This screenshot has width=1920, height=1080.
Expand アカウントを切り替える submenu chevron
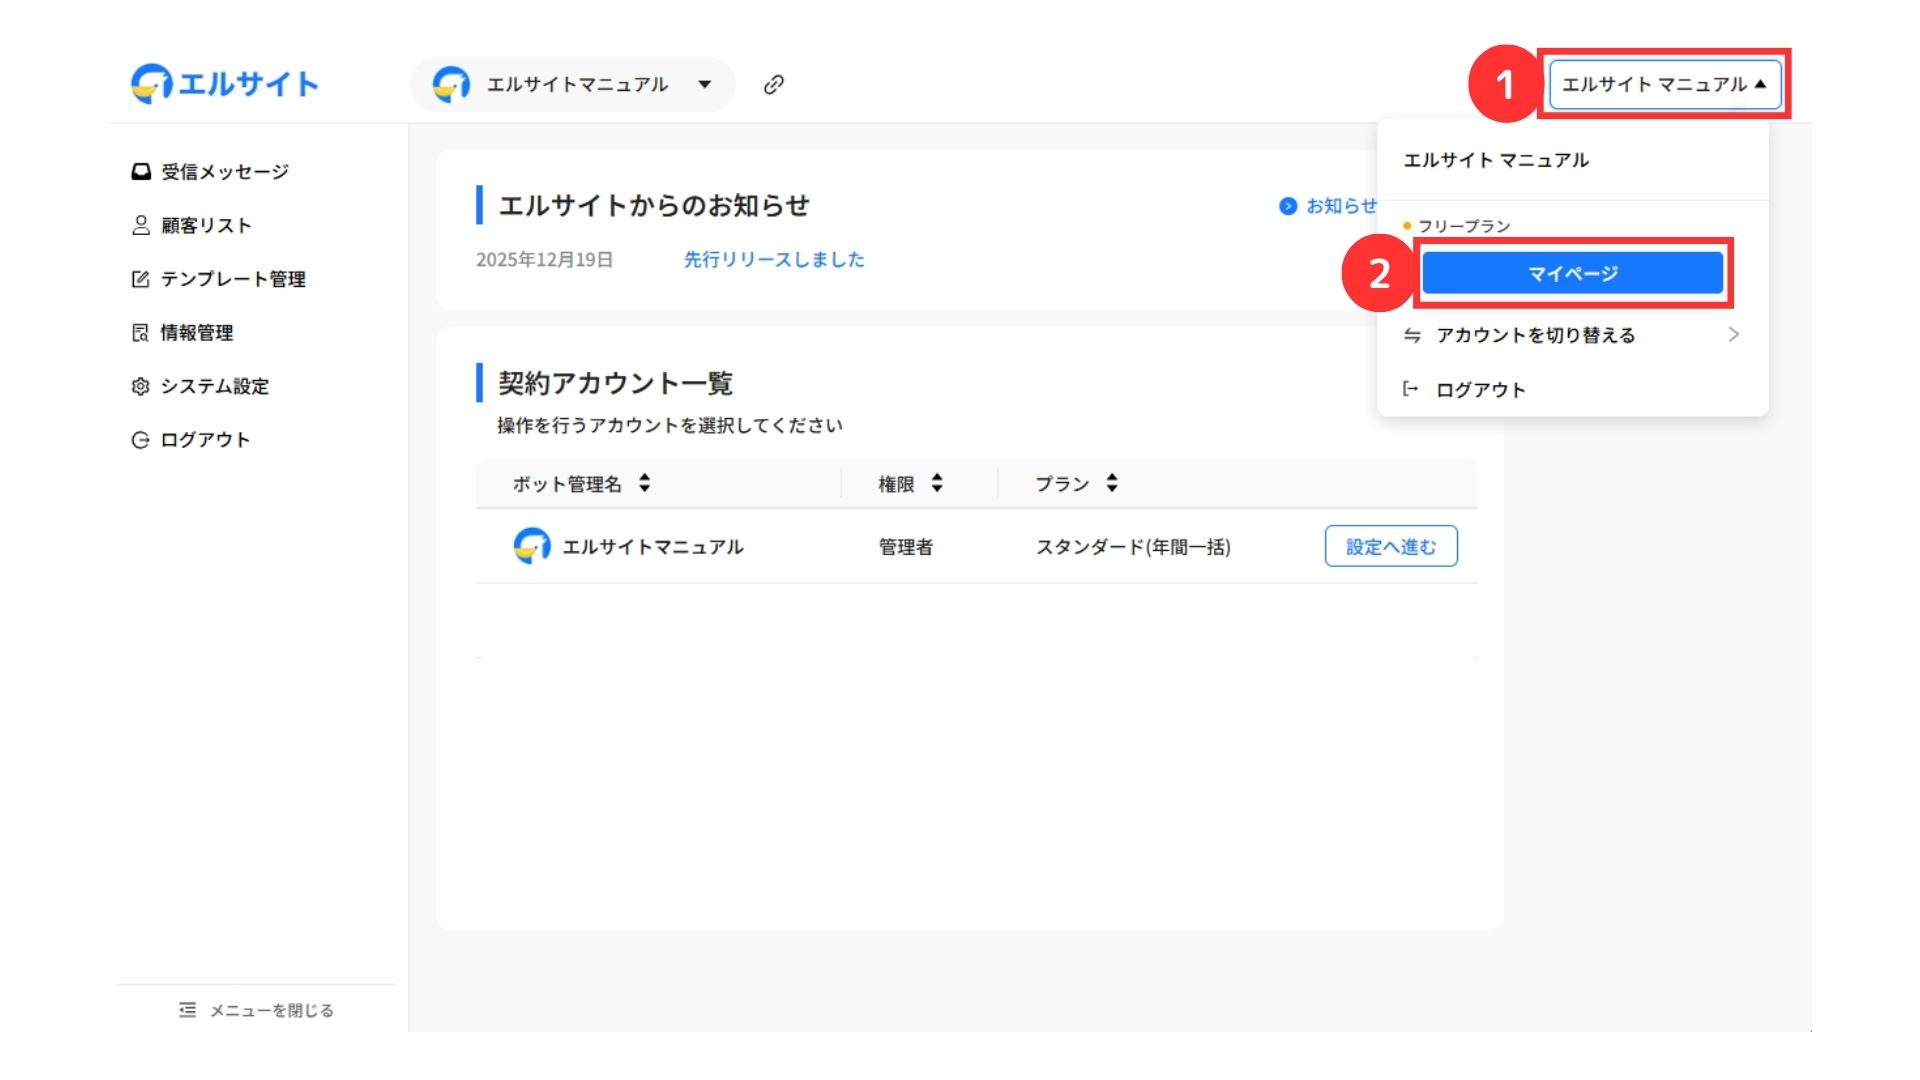[x=1733, y=335]
